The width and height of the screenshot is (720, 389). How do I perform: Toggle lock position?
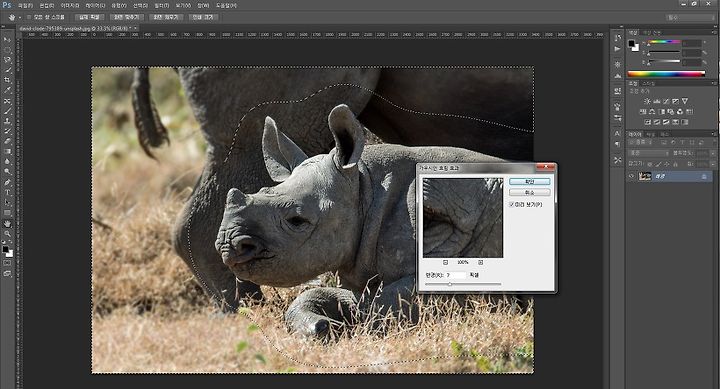[x=667, y=164]
